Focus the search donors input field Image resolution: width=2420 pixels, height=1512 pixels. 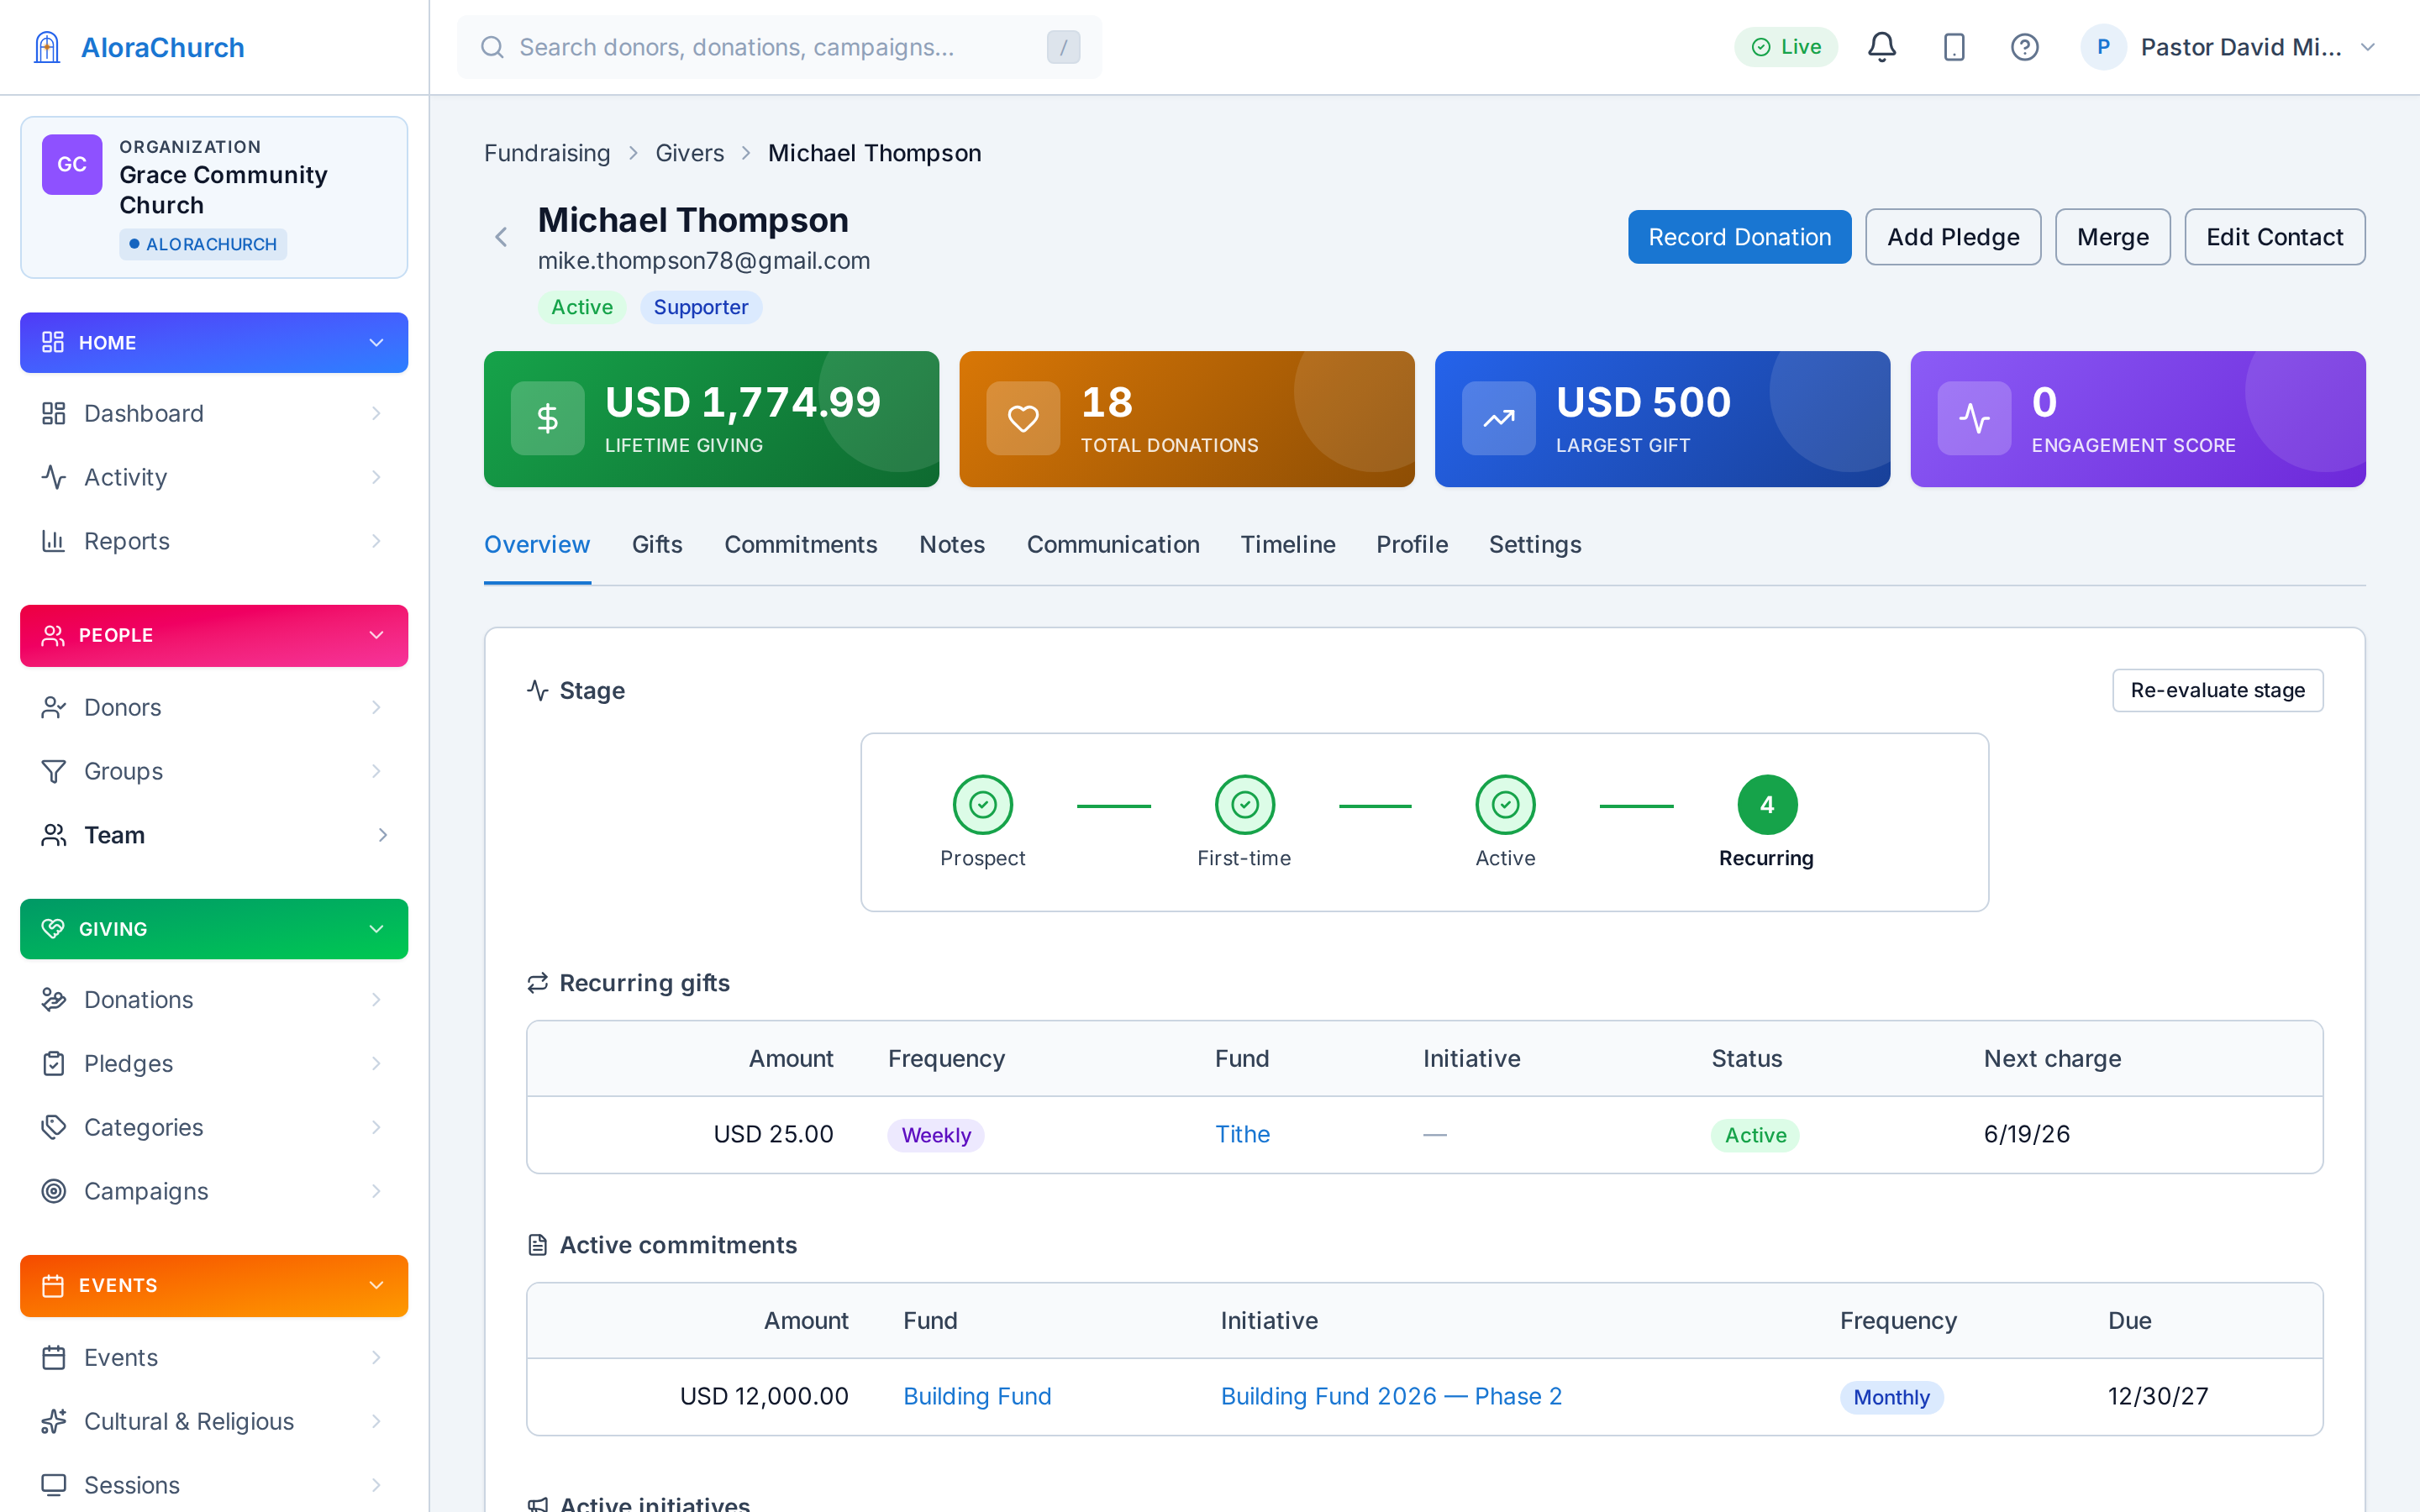(779, 47)
